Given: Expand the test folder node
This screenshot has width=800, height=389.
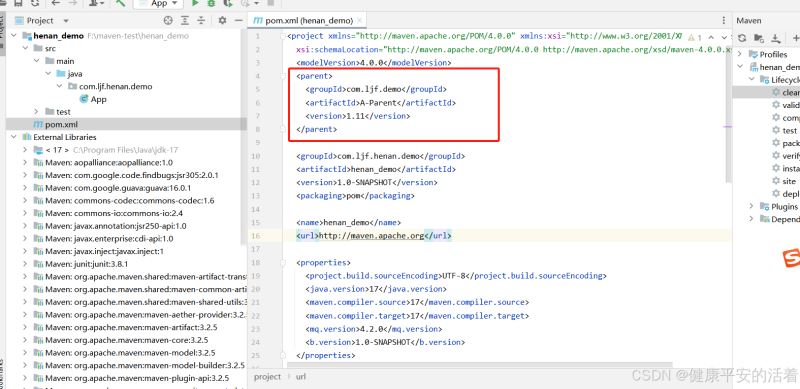Looking at the screenshot, I should pyautogui.click(x=37, y=111).
